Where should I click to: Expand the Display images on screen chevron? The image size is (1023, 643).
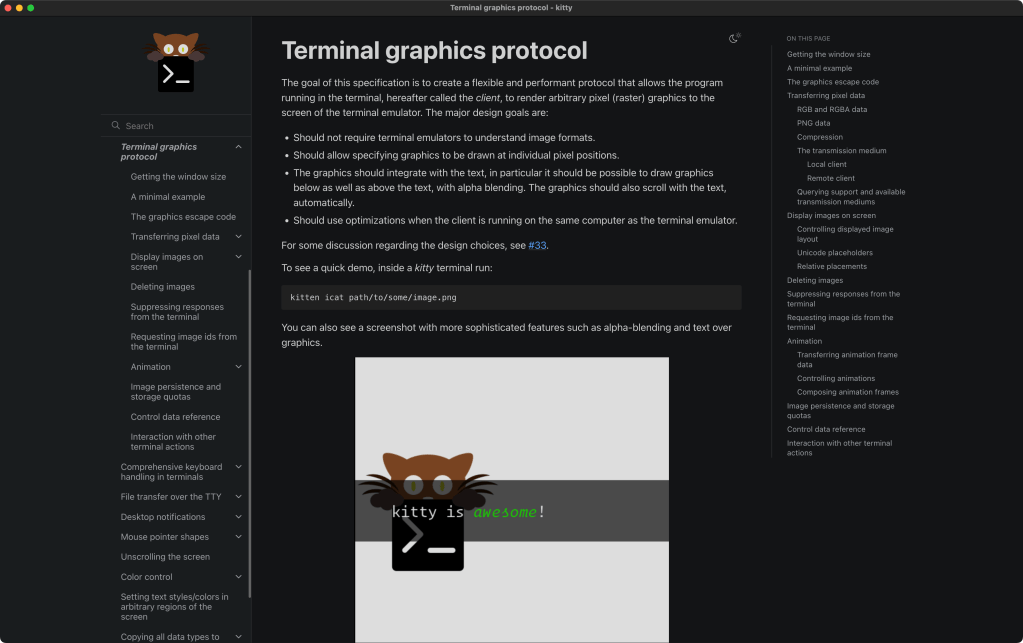pyautogui.click(x=238, y=257)
